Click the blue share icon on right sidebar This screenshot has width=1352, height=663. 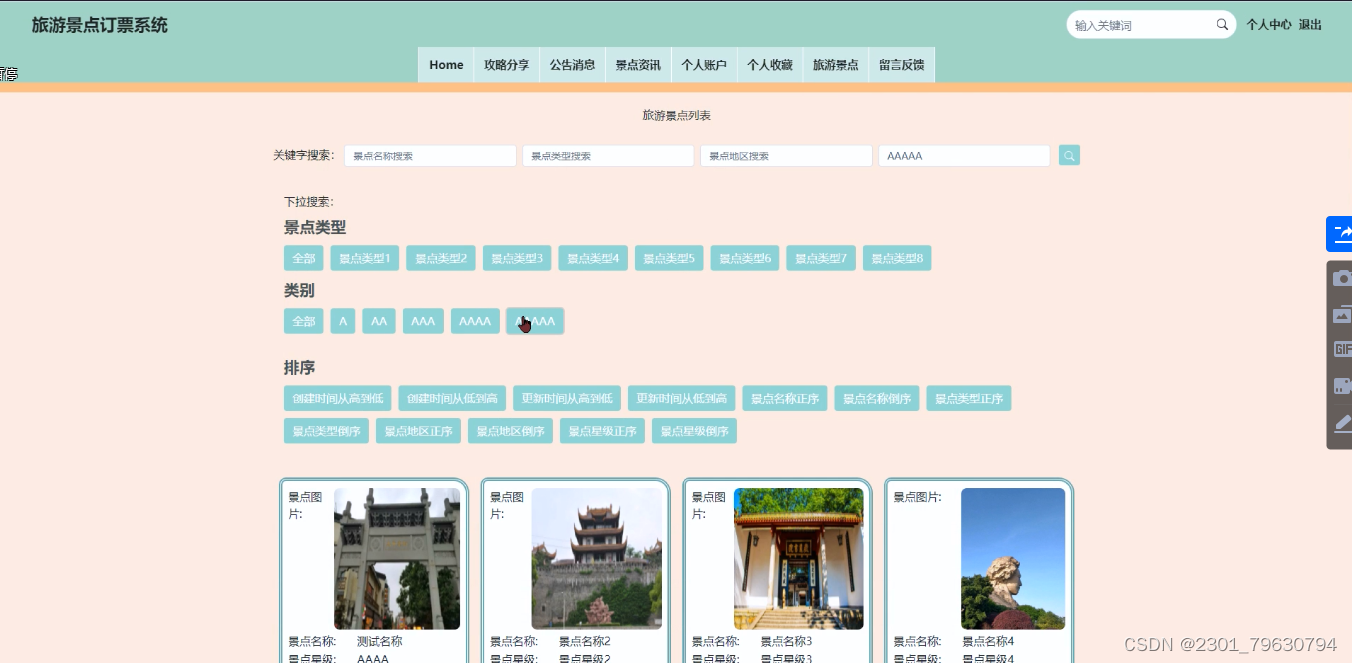tap(1340, 234)
